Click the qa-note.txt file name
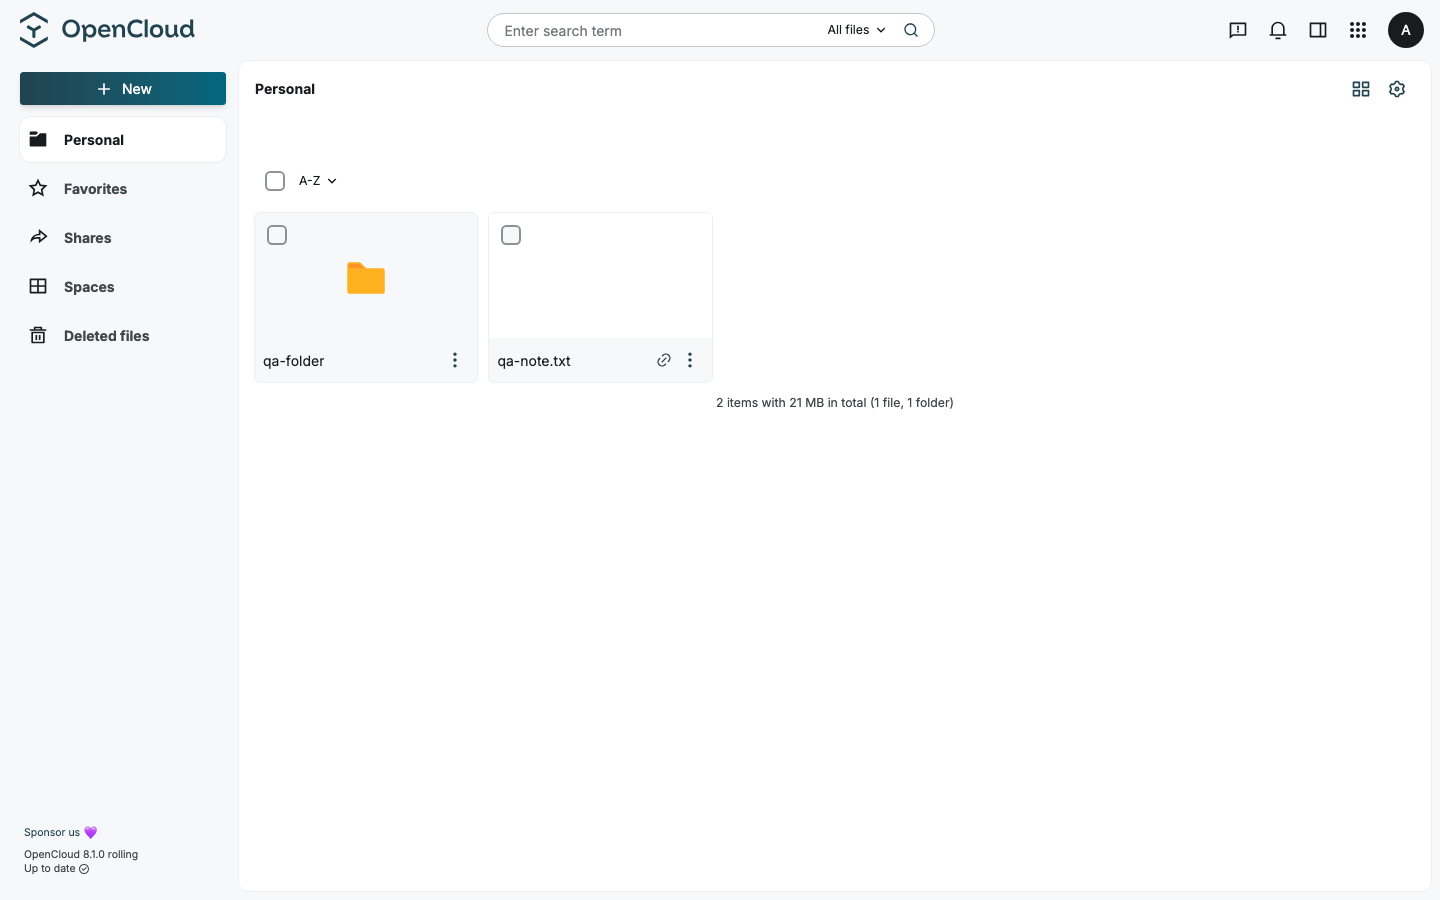The height and width of the screenshot is (900, 1440). point(534,361)
